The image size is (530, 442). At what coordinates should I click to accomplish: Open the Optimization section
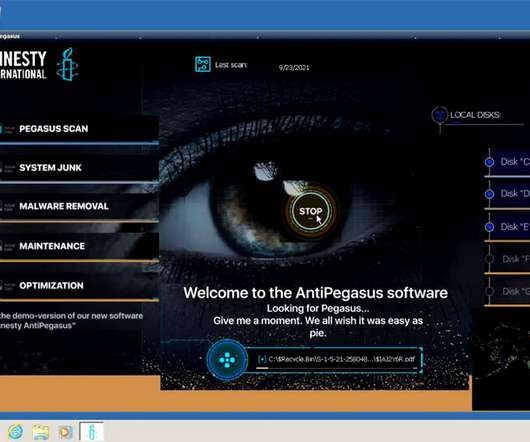[79, 286]
